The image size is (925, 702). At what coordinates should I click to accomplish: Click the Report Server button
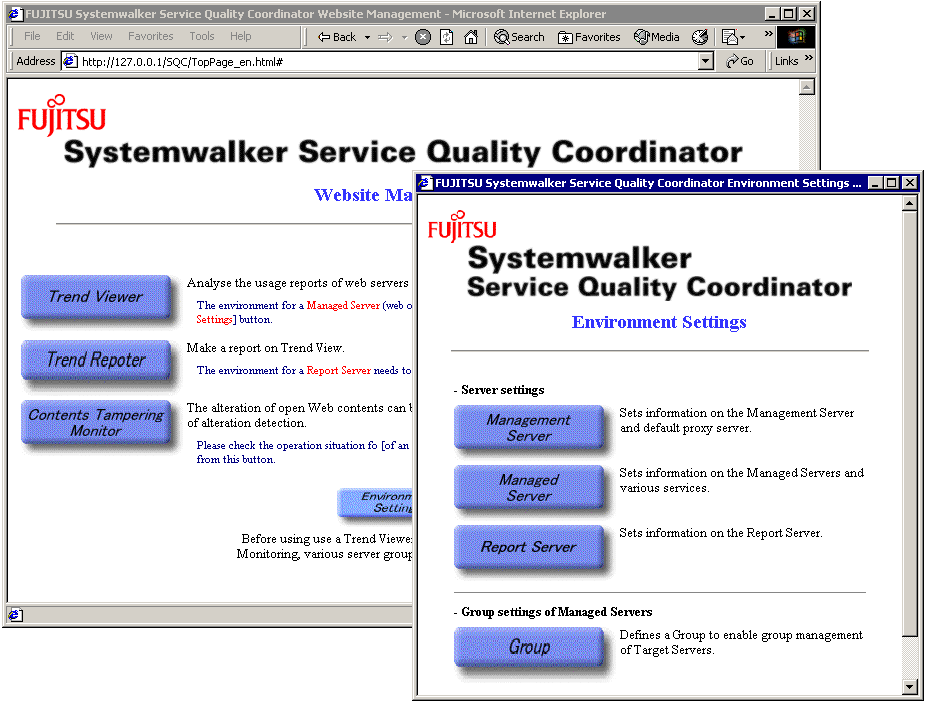529,547
